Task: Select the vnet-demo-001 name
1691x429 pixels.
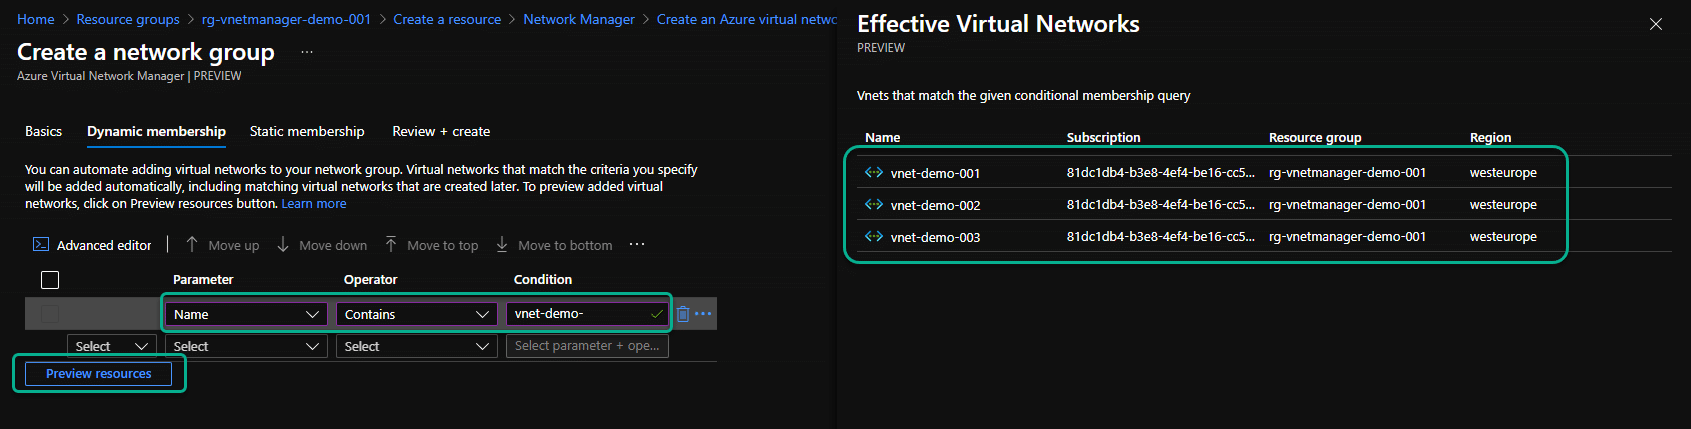Action: tap(935, 173)
